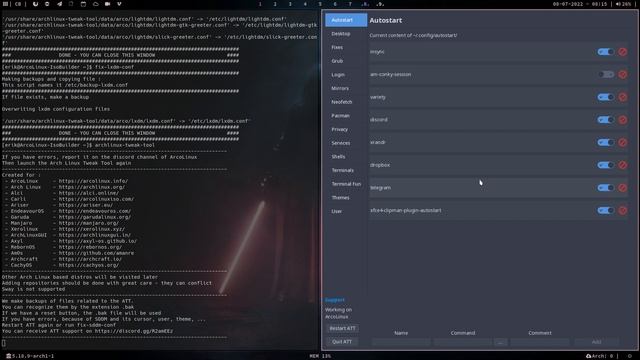The width and height of the screenshot is (640, 360).
Task: Switch to workspace 1 in top panel
Action: coord(260,4)
